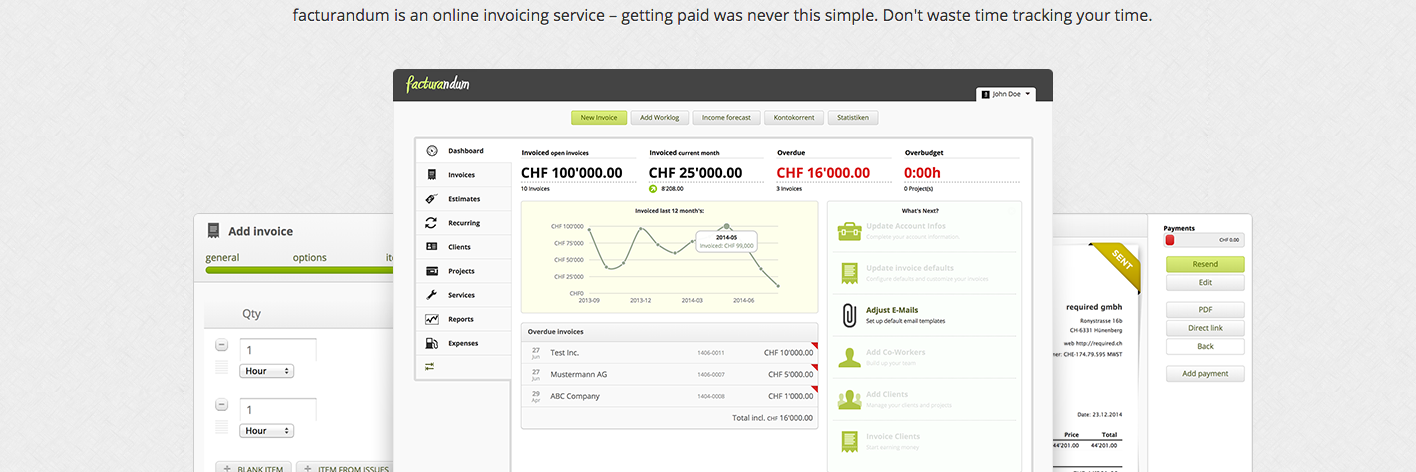Select the Services wrench icon

[x=432, y=295]
